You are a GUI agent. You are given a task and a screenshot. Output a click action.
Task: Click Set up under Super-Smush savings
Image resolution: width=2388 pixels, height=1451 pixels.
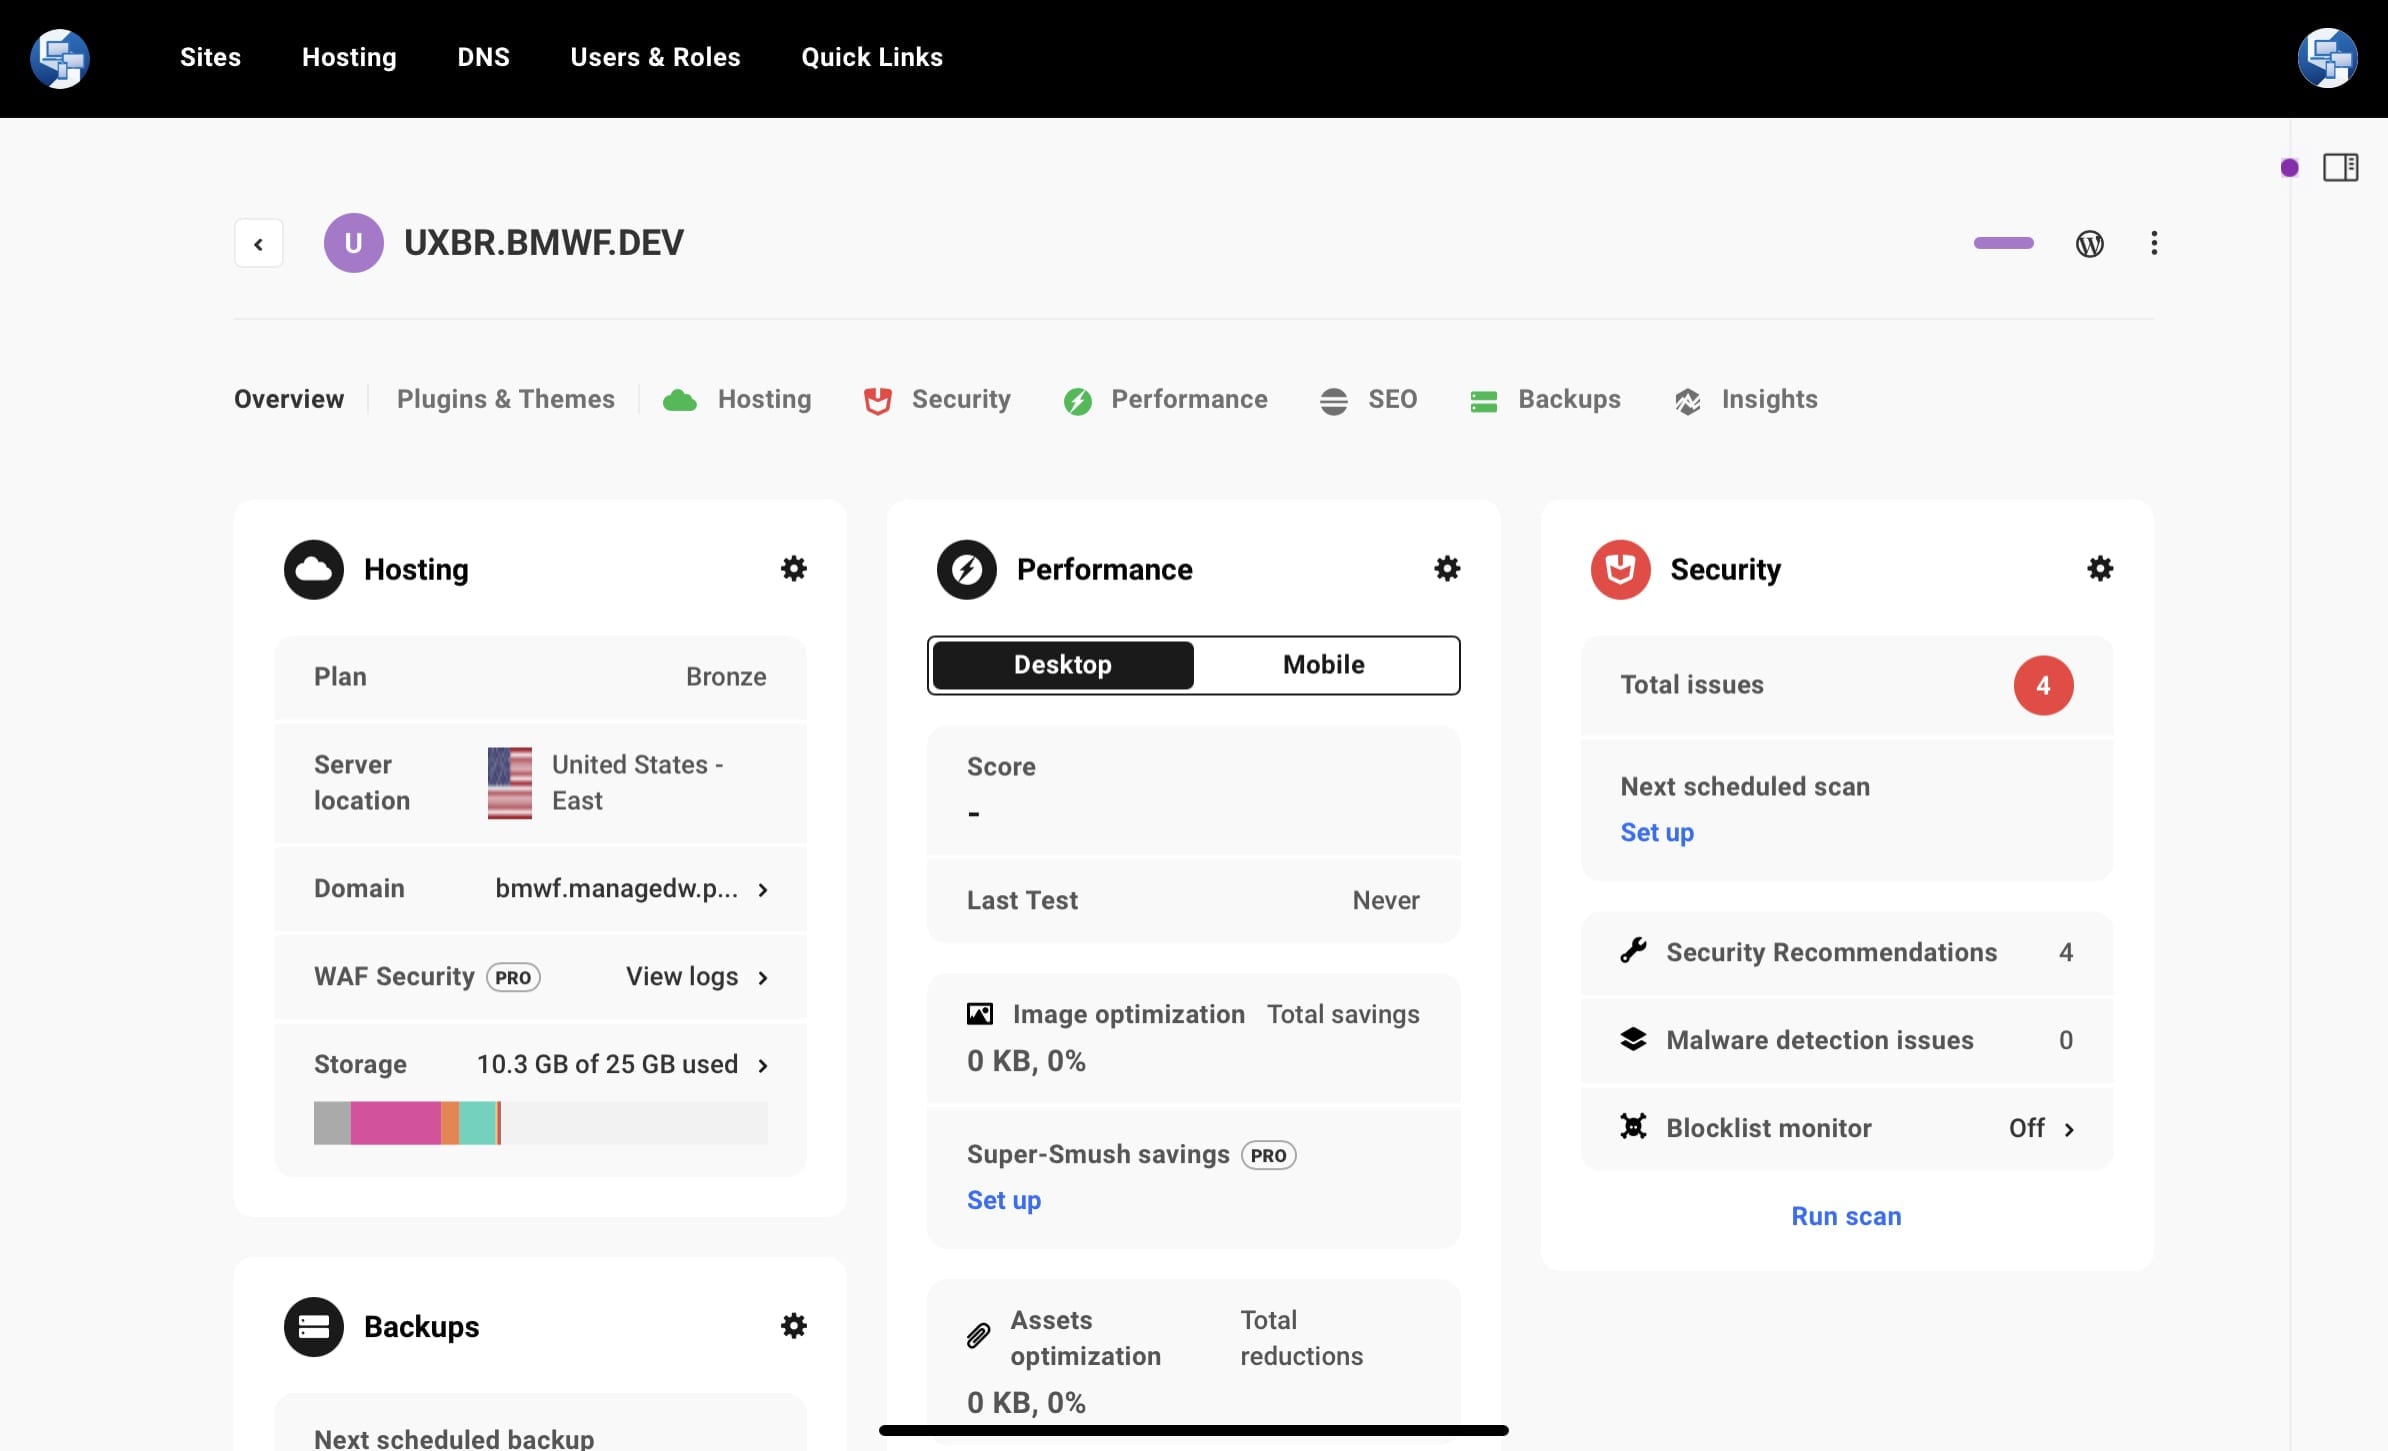(x=1004, y=1200)
